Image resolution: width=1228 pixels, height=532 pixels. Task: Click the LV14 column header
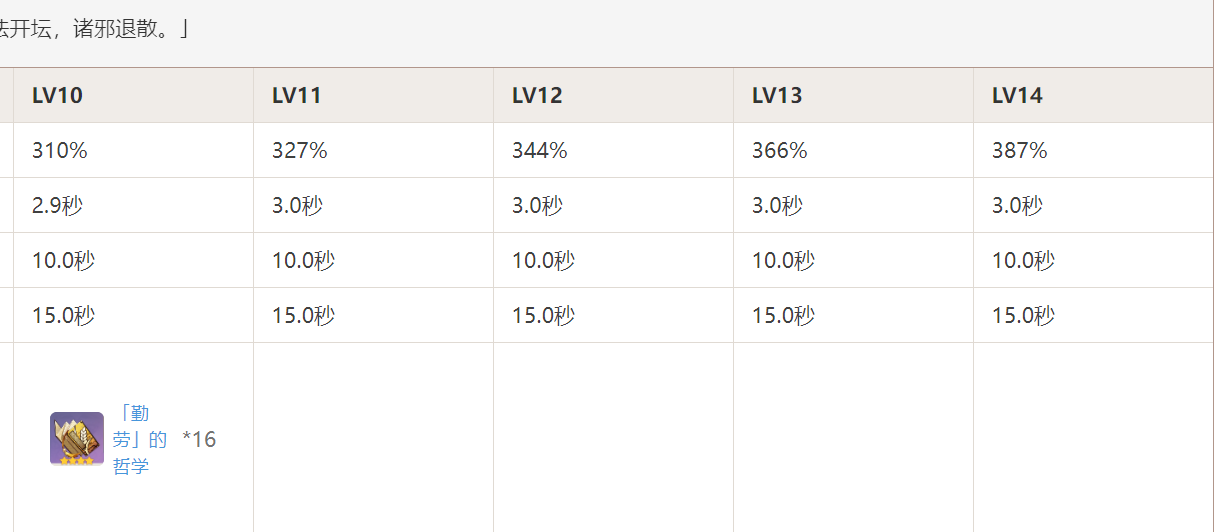click(1017, 96)
